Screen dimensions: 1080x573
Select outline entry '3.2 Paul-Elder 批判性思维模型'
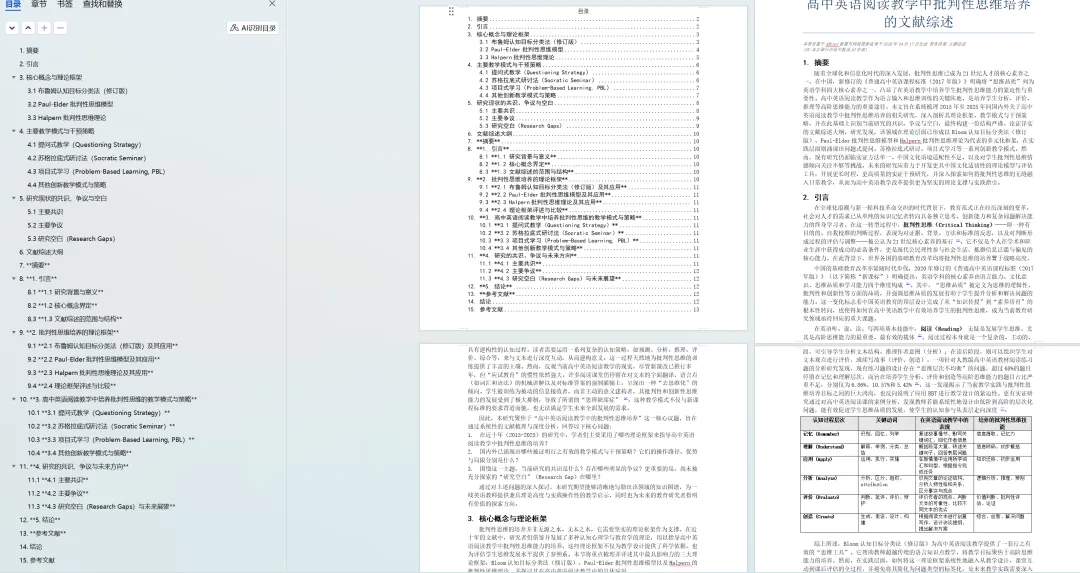pyautogui.click(x=70, y=104)
